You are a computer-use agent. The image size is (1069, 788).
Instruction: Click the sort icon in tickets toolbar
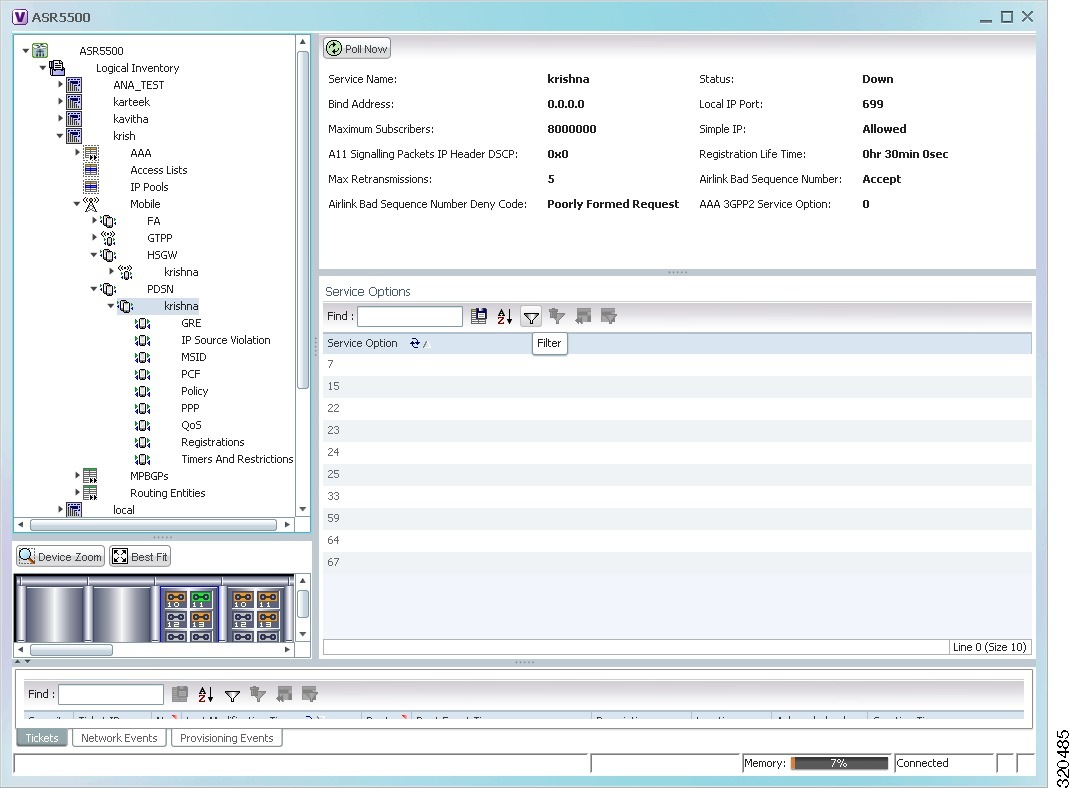(x=206, y=695)
